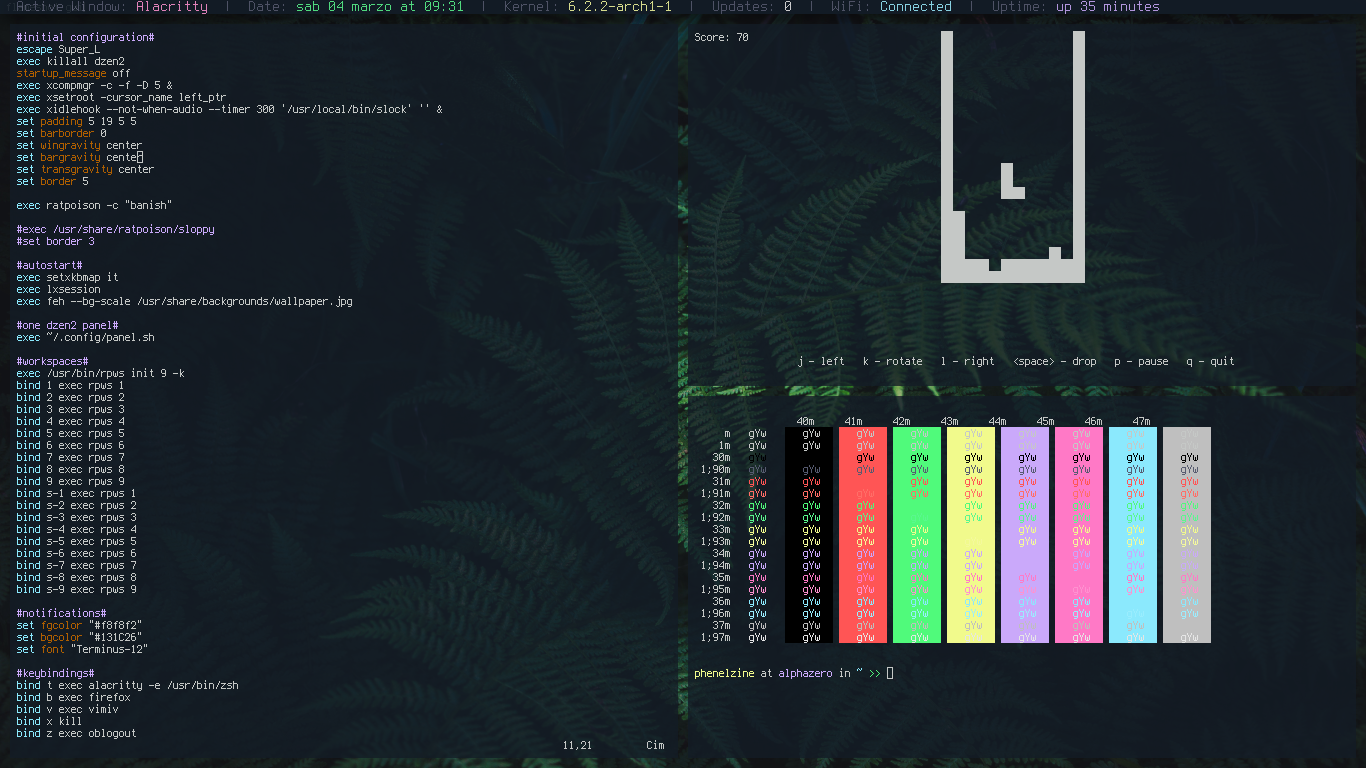1366x768 pixels.
Task: Click the WiFi Connected status
Action: 891,7
